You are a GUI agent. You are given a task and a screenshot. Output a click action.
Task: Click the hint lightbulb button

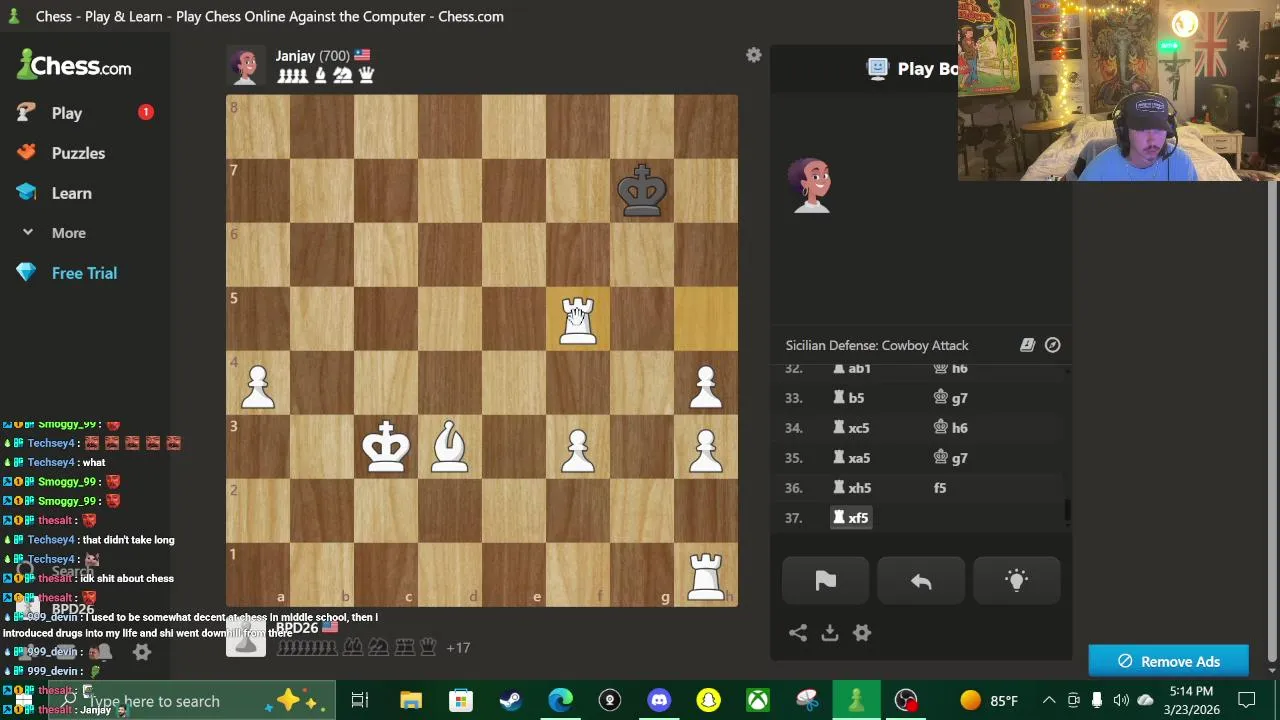pos(1016,581)
